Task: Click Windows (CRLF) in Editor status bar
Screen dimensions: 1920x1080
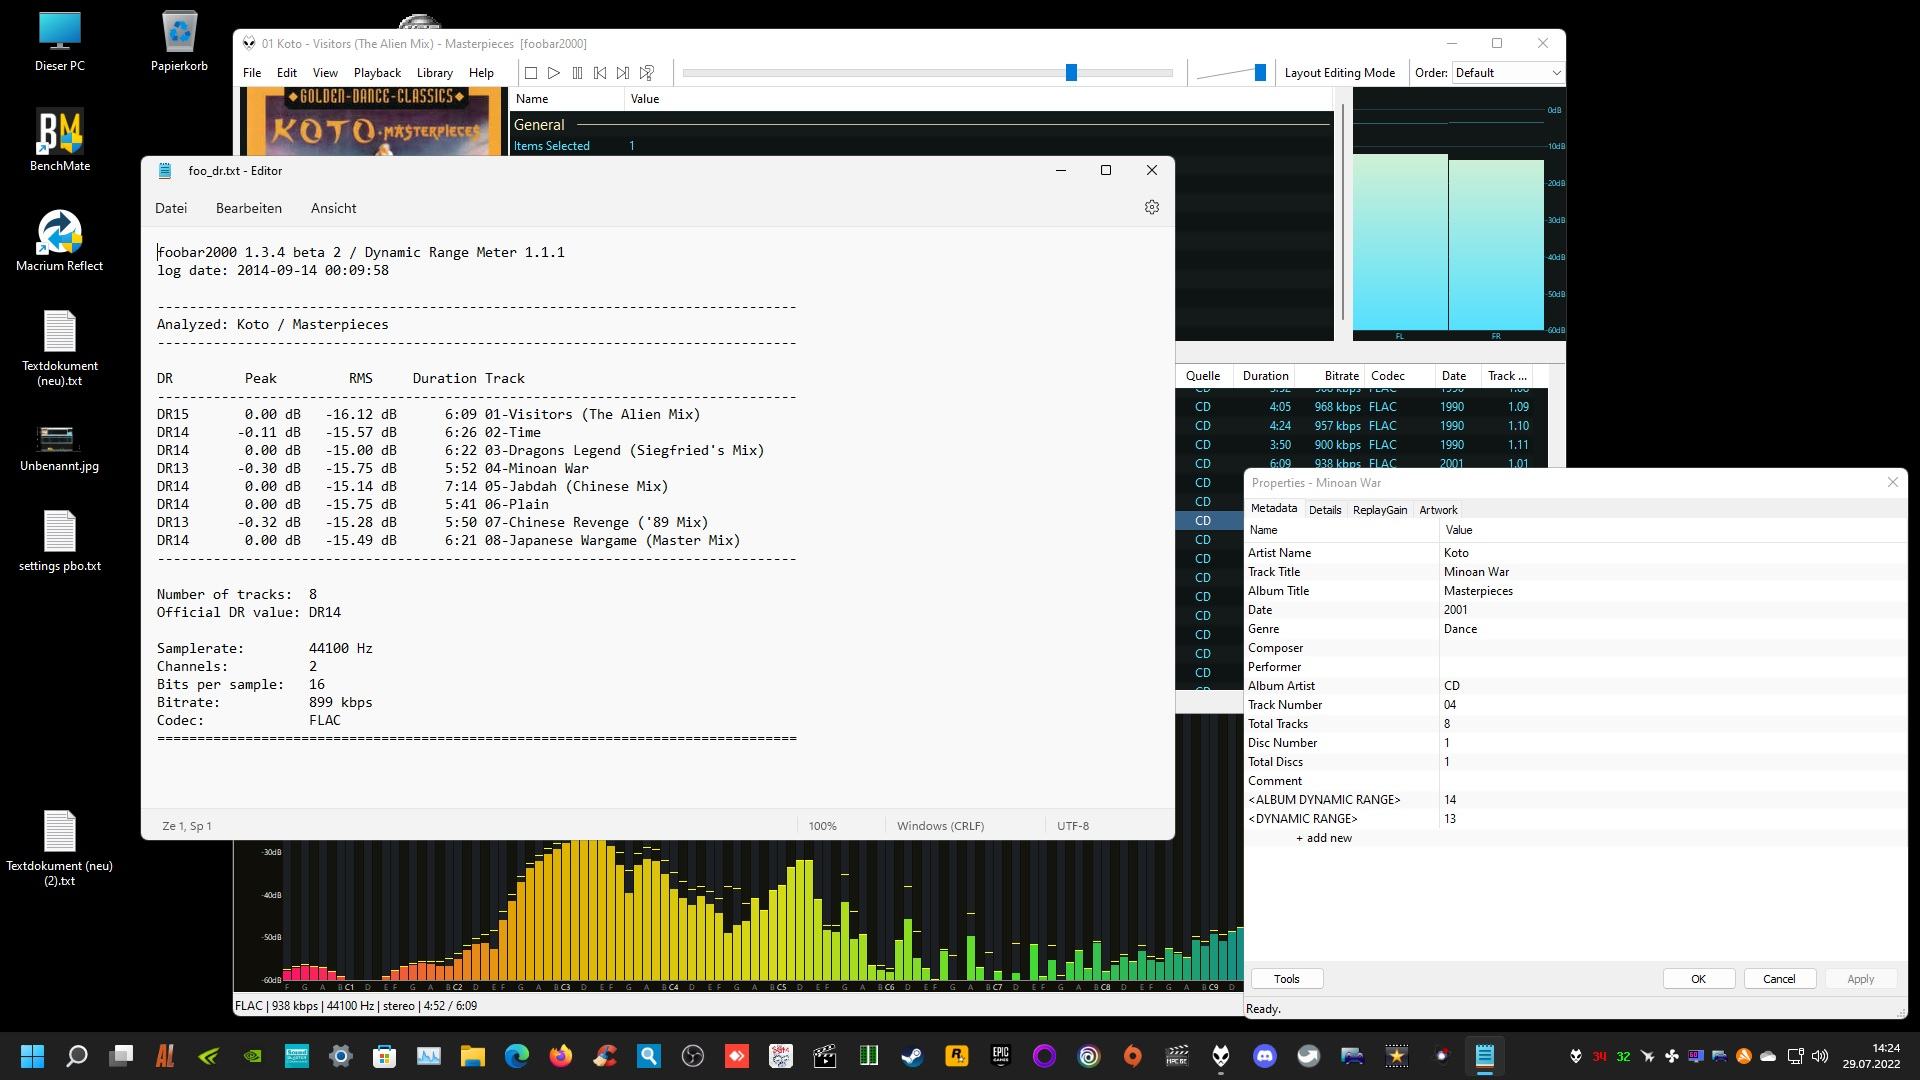Action: point(940,826)
